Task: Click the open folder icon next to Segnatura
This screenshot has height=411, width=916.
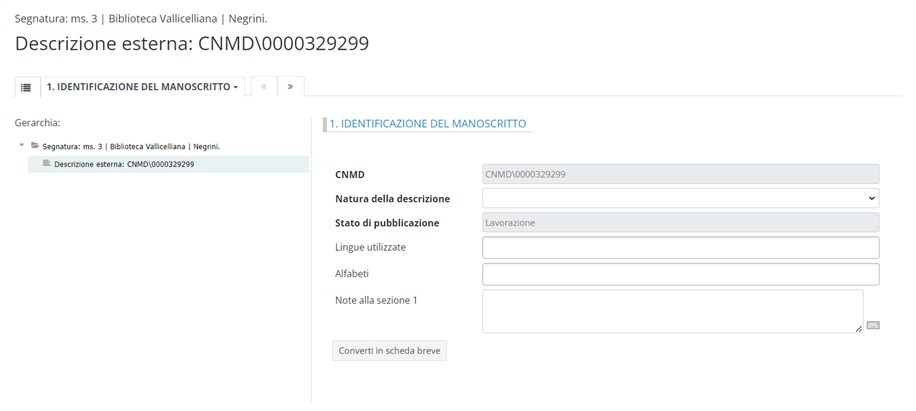Action: [x=35, y=146]
